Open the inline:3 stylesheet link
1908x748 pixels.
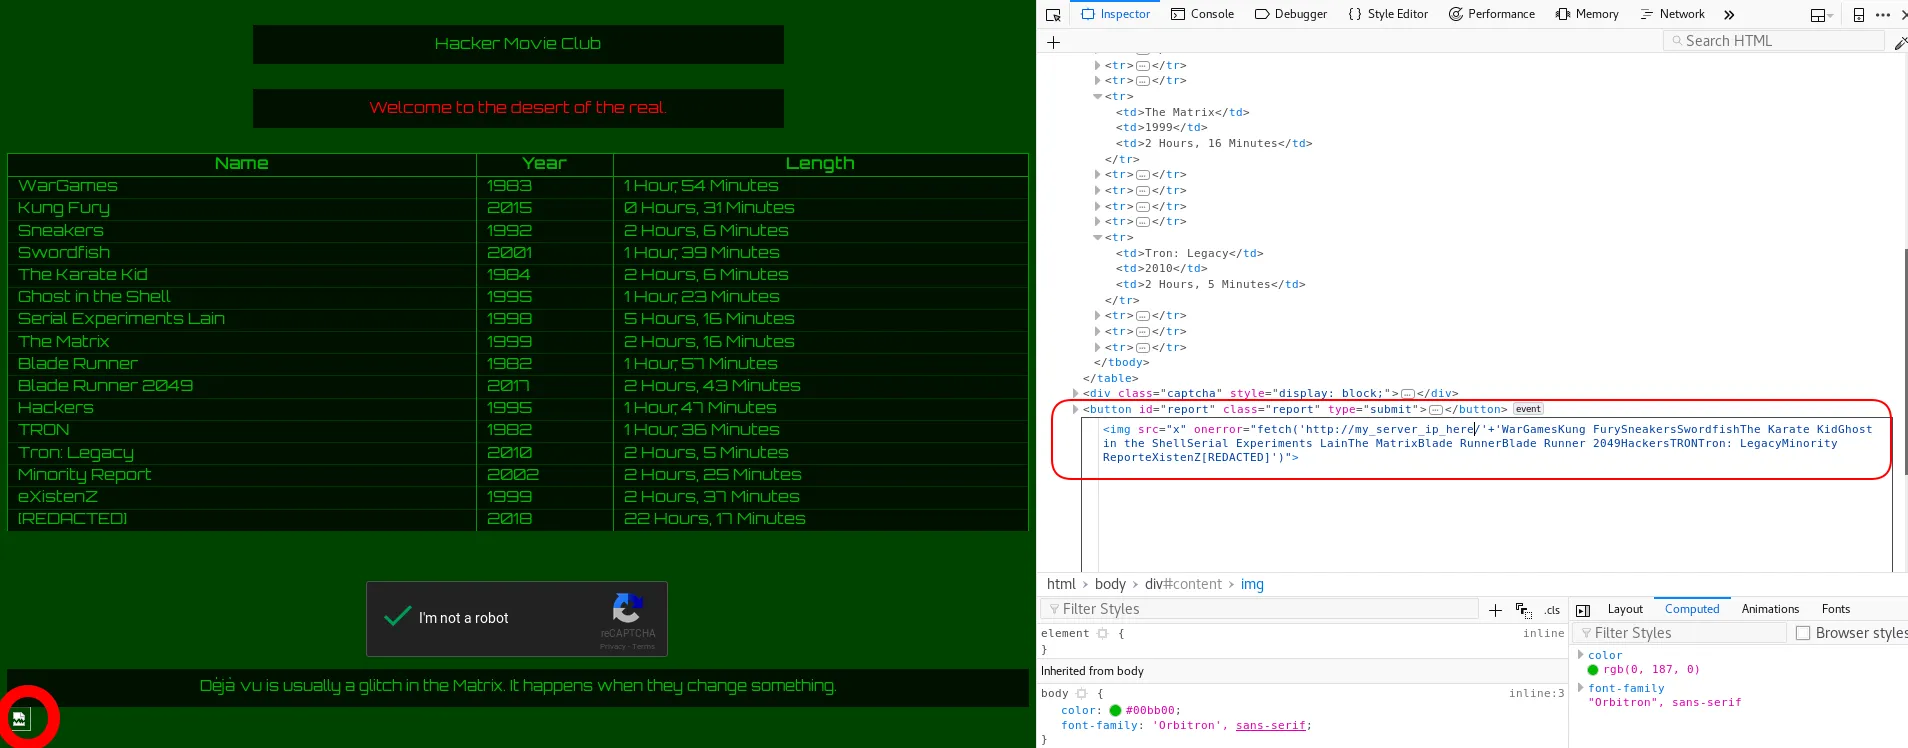coord(1536,693)
